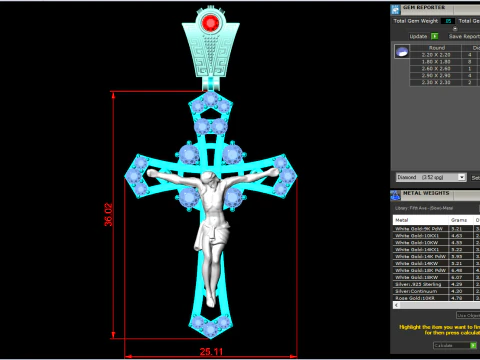Select the White Gold:14K PdW row
The width and height of the screenshot is (480, 360).
pyautogui.click(x=437, y=257)
